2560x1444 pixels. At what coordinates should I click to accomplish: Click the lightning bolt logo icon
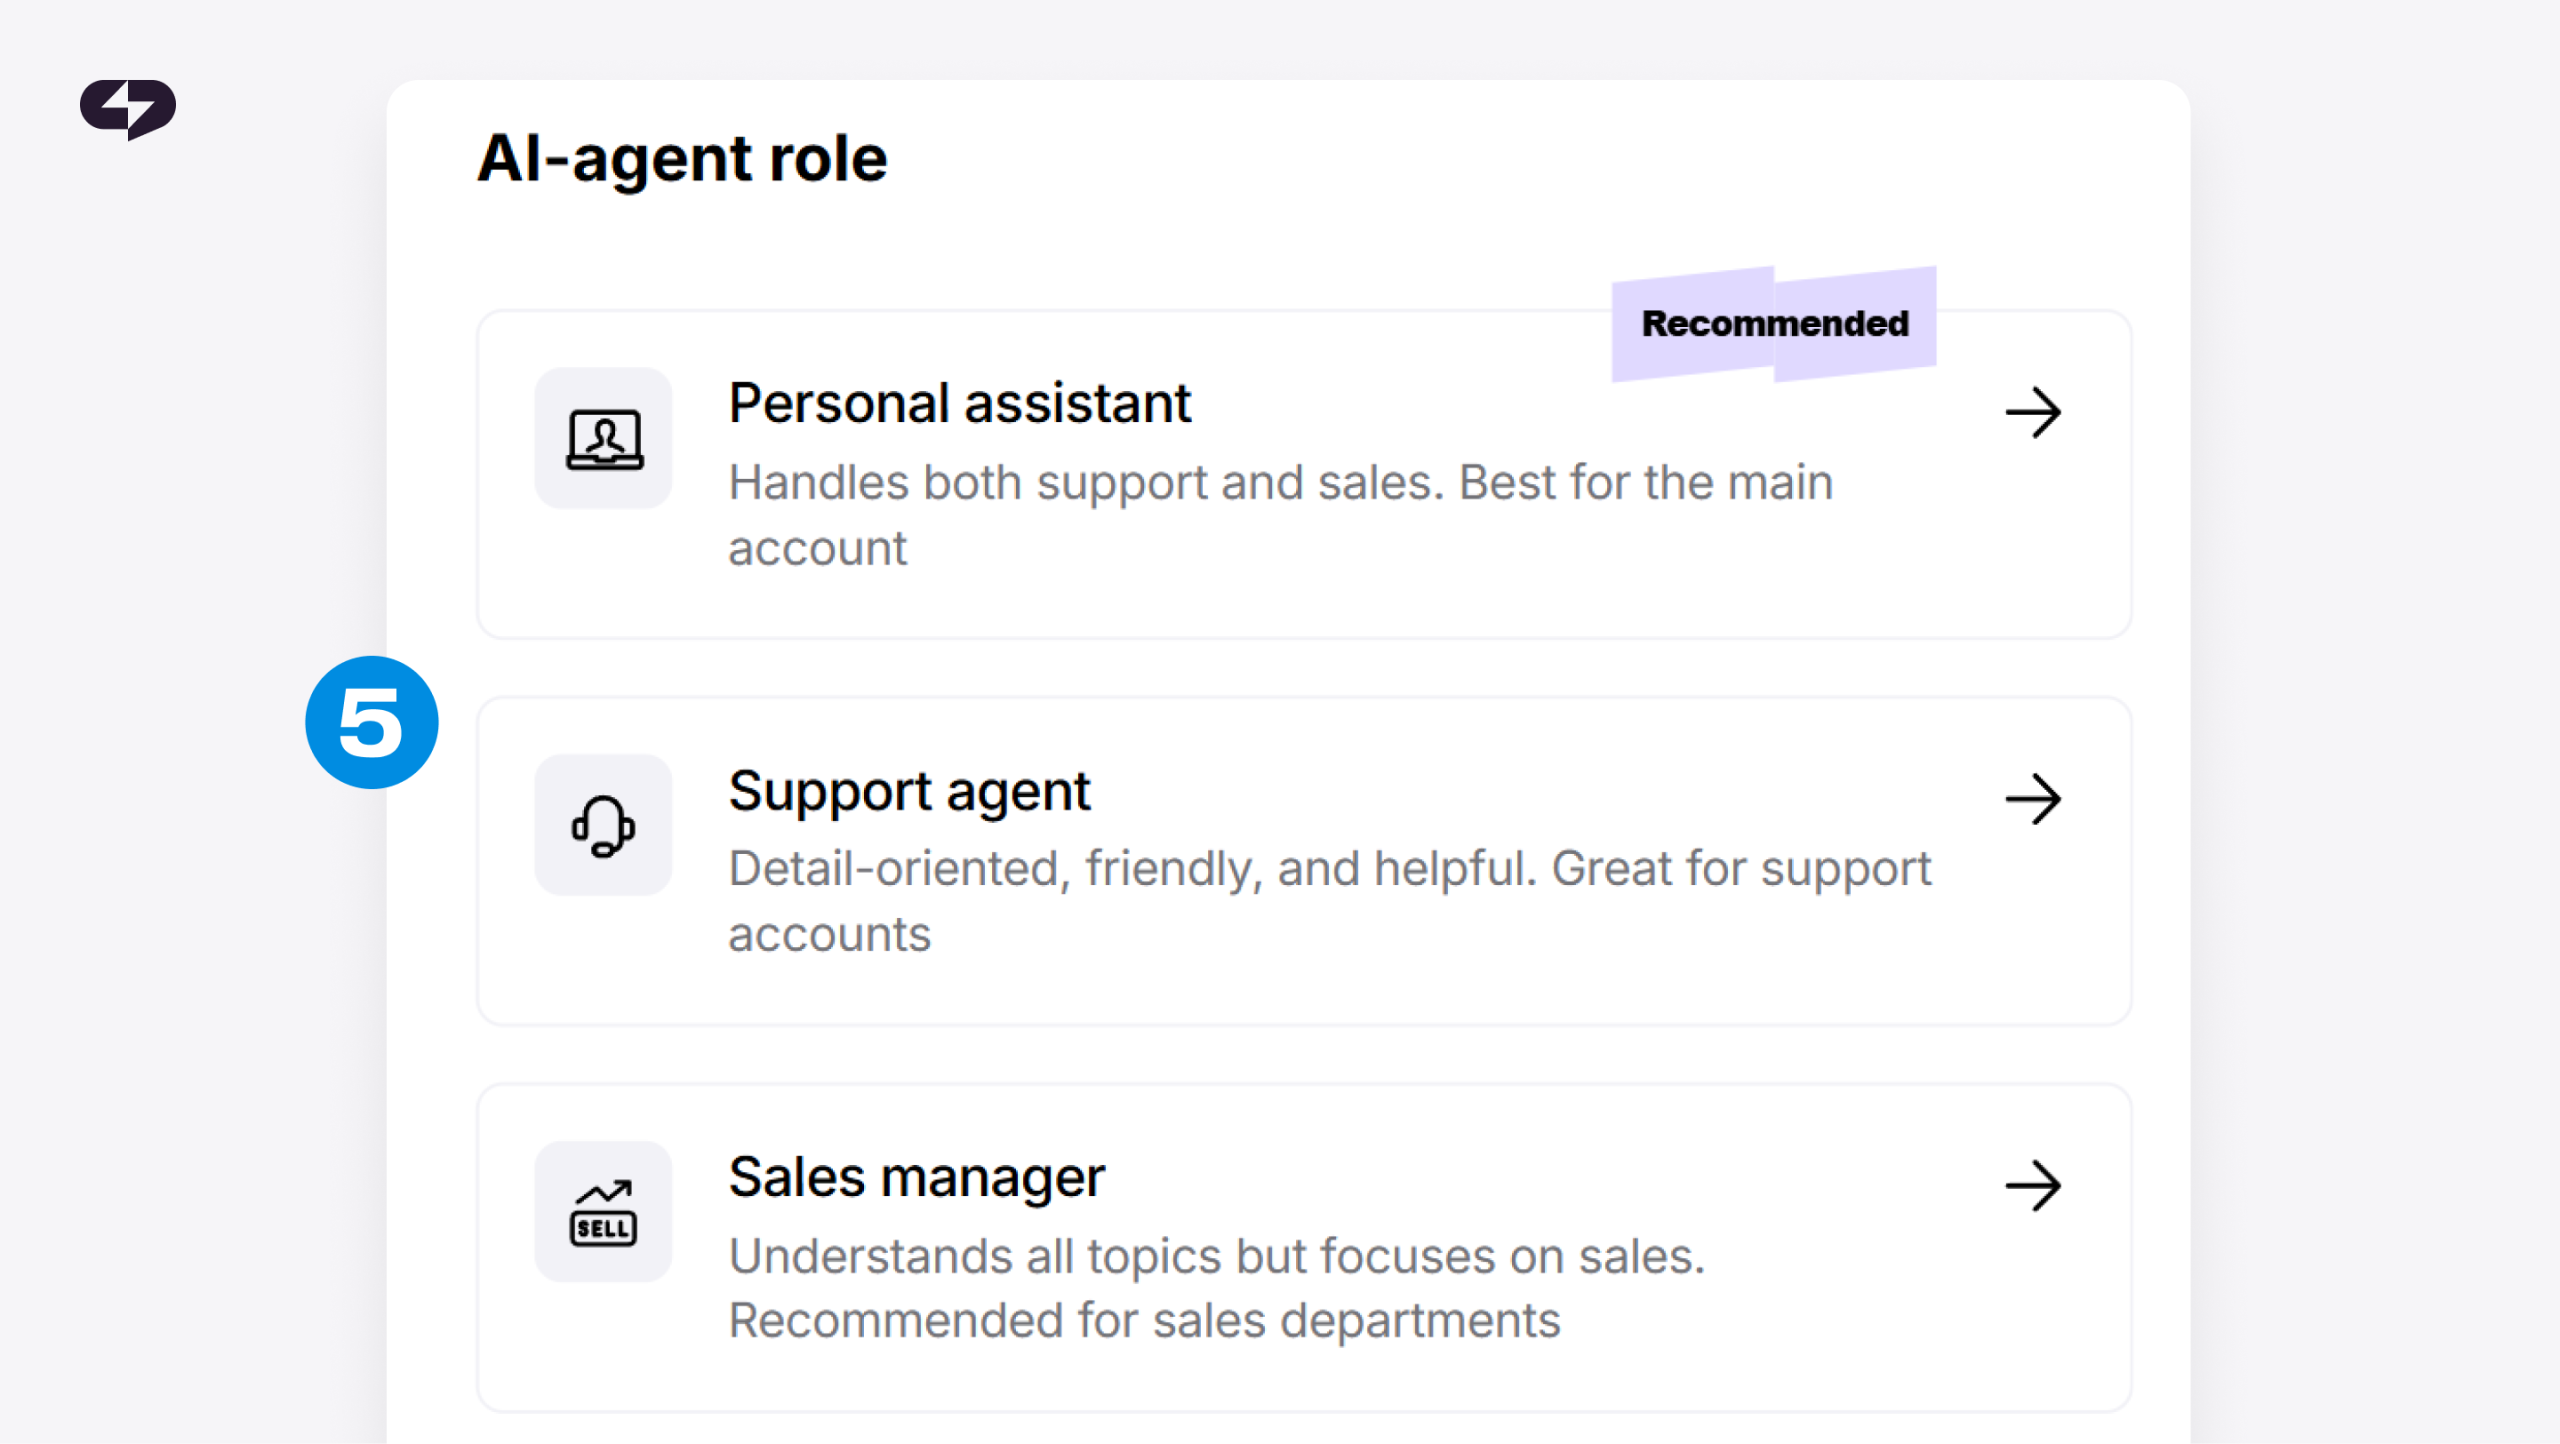pos(128,108)
